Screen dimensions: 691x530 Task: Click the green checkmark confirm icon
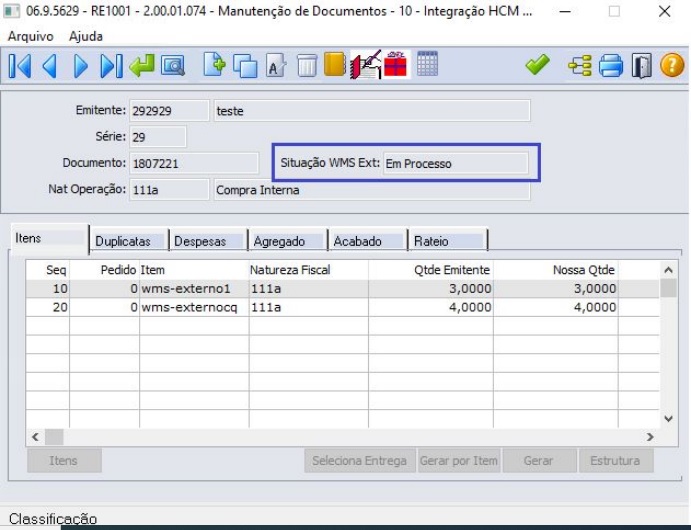537,64
